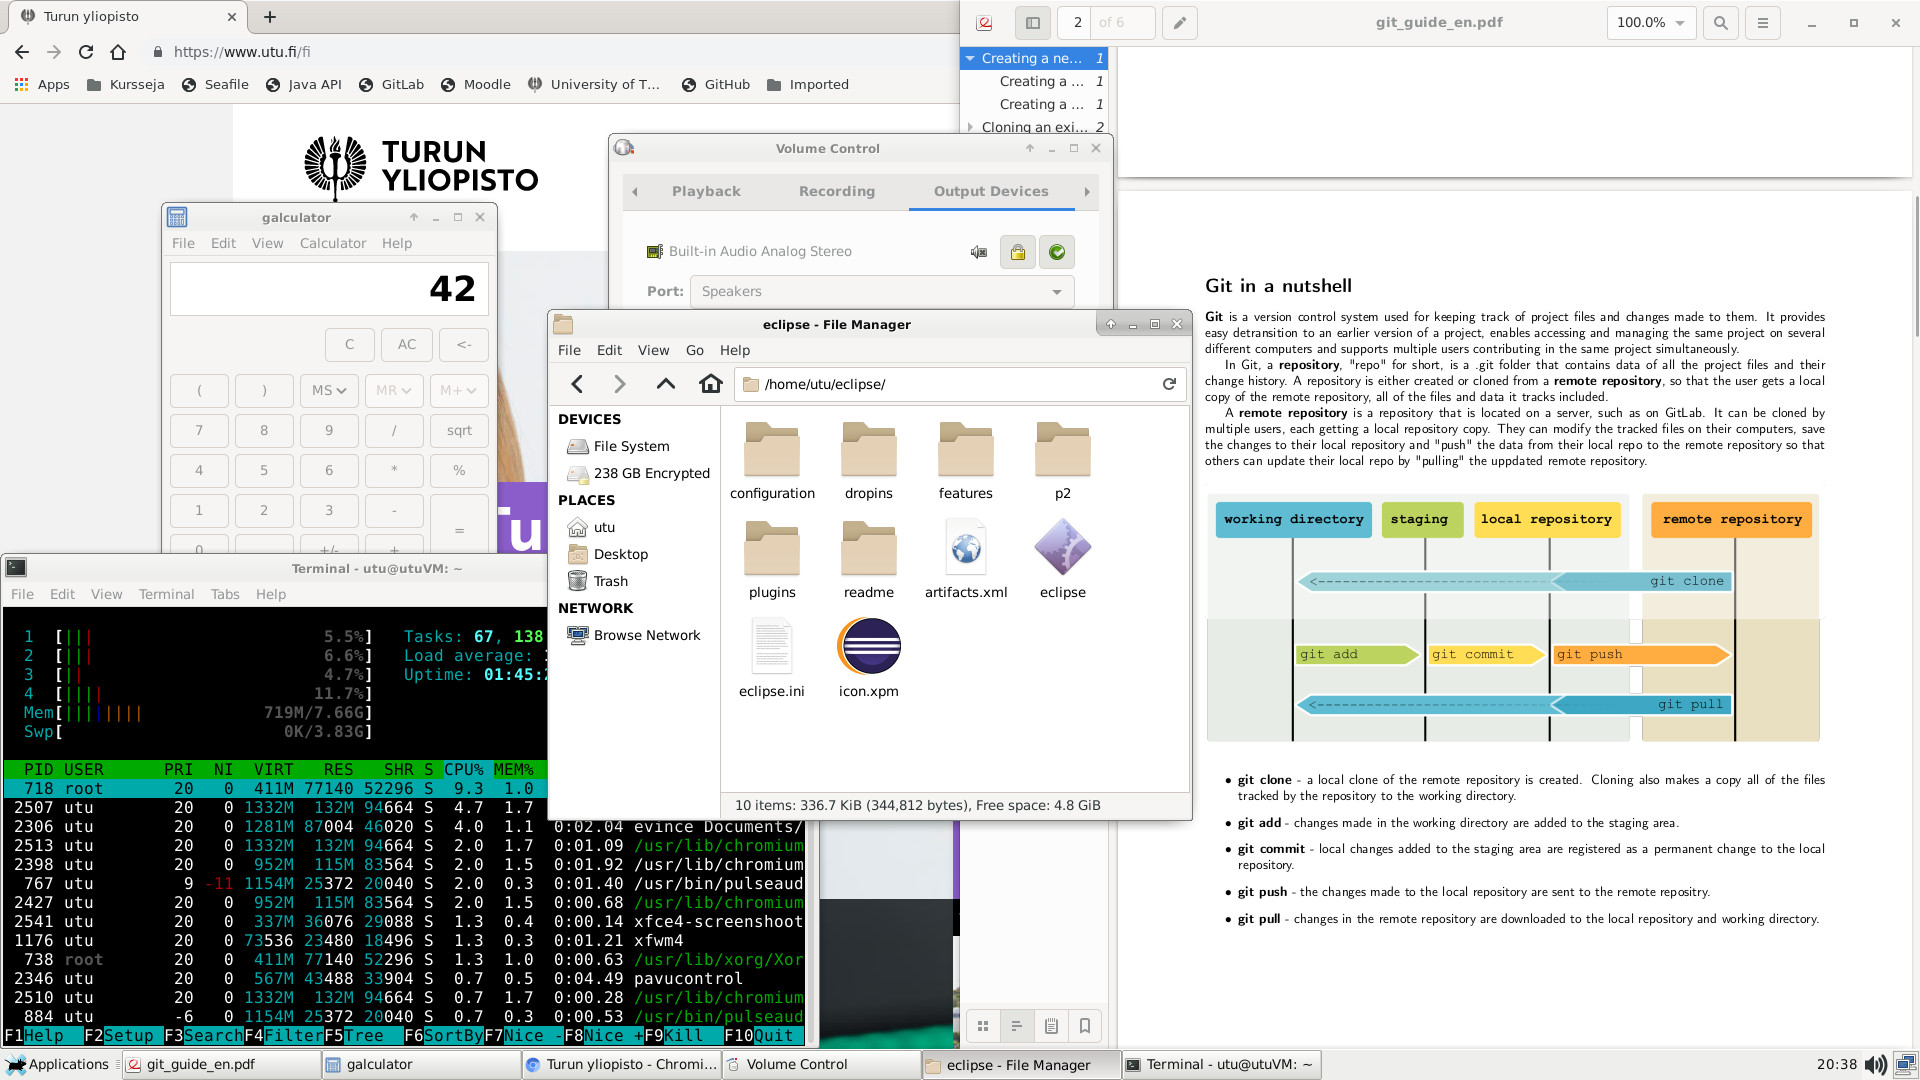
Task: Select the icon.xpm file
Action: click(x=868, y=658)
